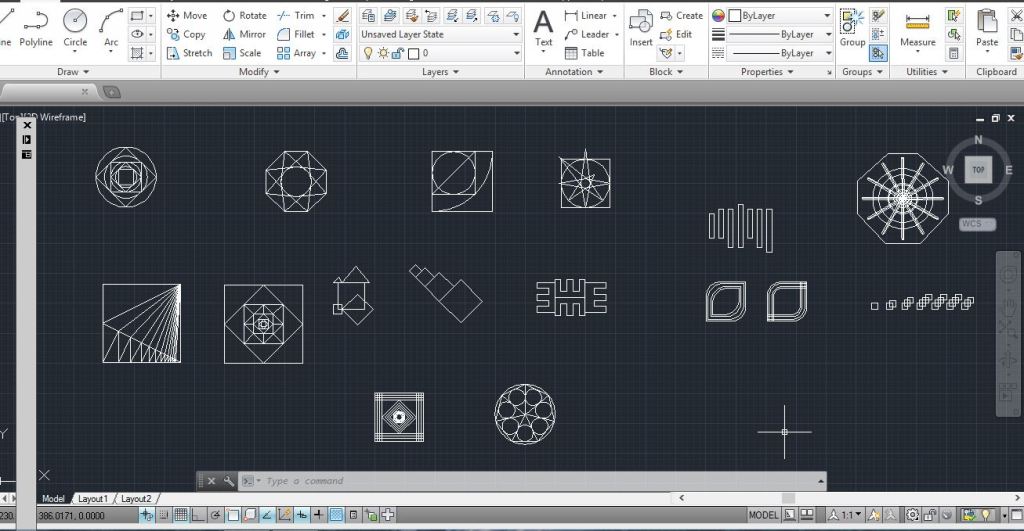Switch to the Layout1 tab
1024x531 pixels.
pyautogui.click(x=93, y=498)
